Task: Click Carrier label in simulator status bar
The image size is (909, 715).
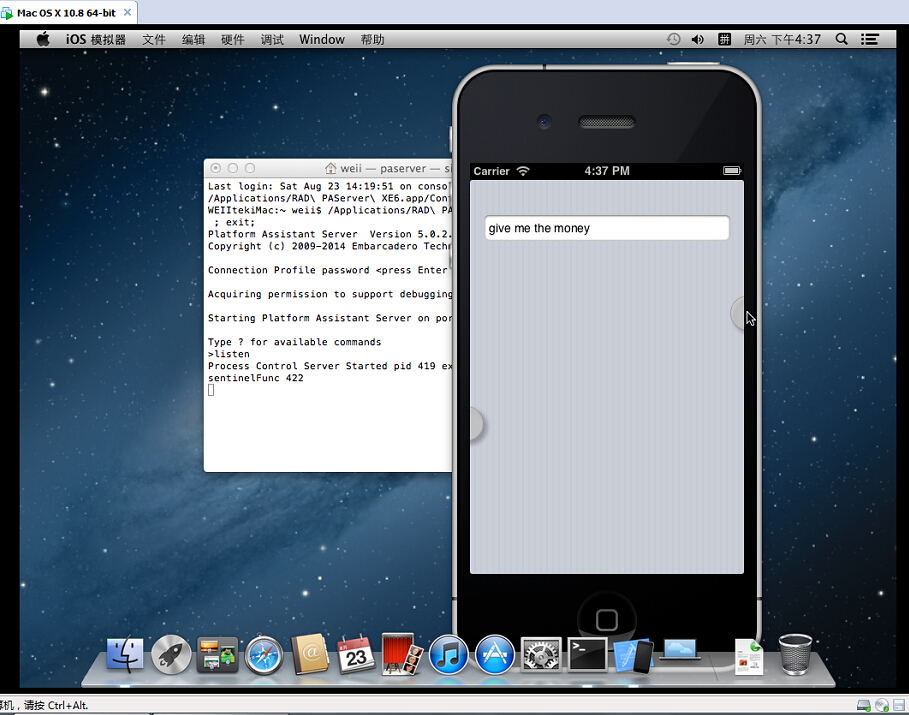Action: 491,171
